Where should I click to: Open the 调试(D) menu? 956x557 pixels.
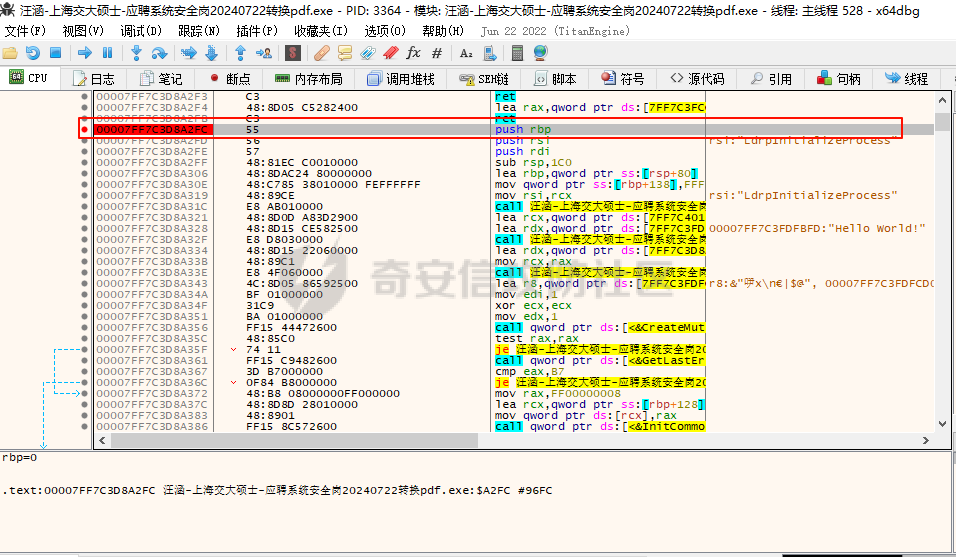(x=141, y=31)
